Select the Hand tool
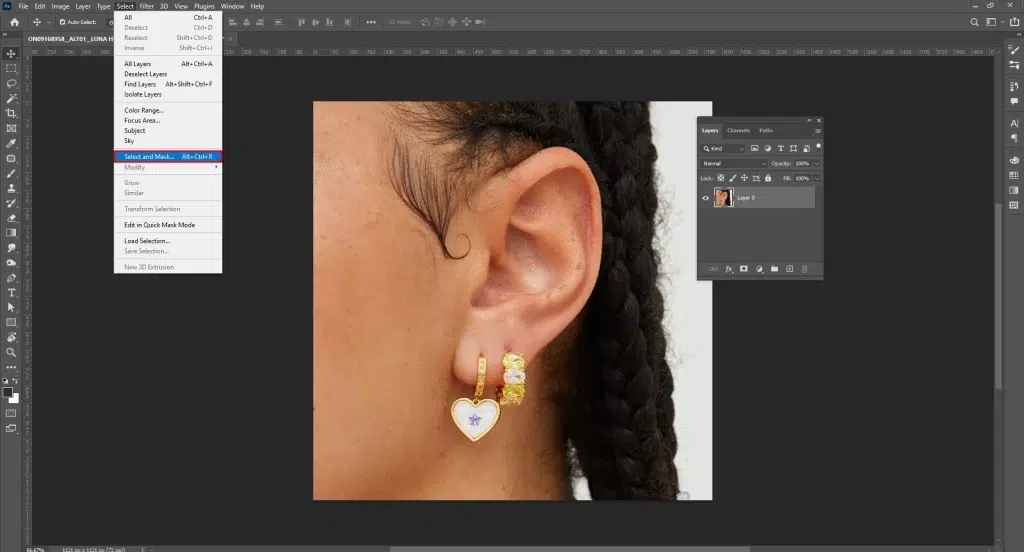This screenshot has width=1024, height=552. pyautogui.click(x=11, y=338)
